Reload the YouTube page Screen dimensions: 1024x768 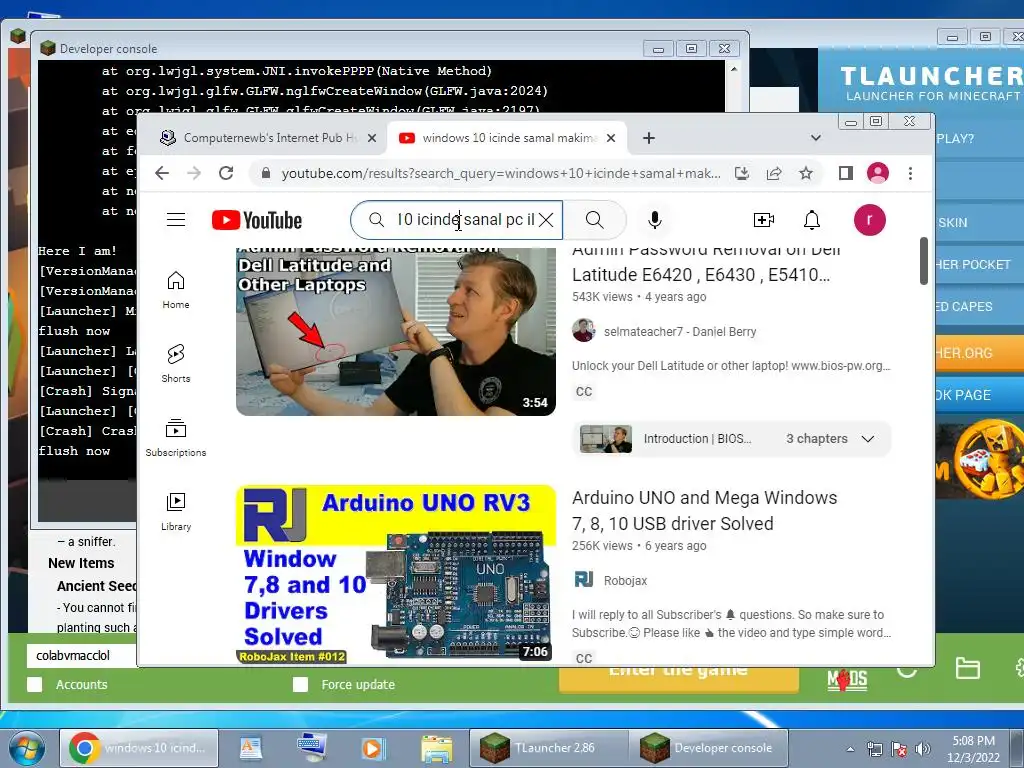point(226,173)
